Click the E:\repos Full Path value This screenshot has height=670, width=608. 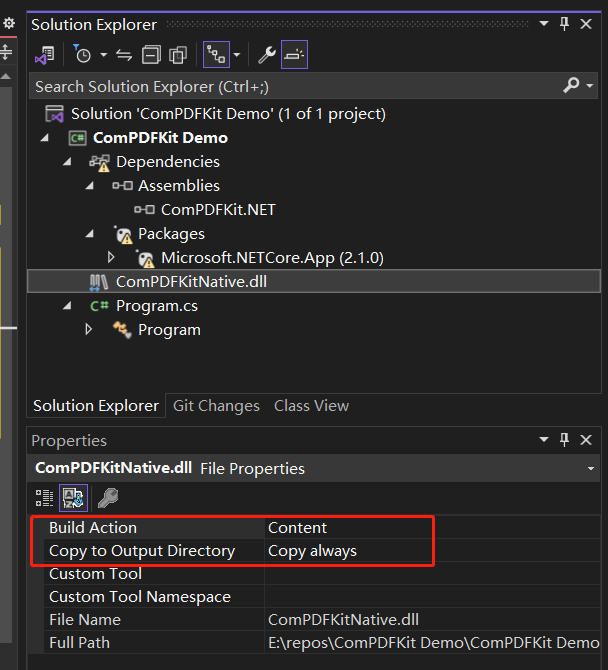pyautogui.click(x=433, y=643)
